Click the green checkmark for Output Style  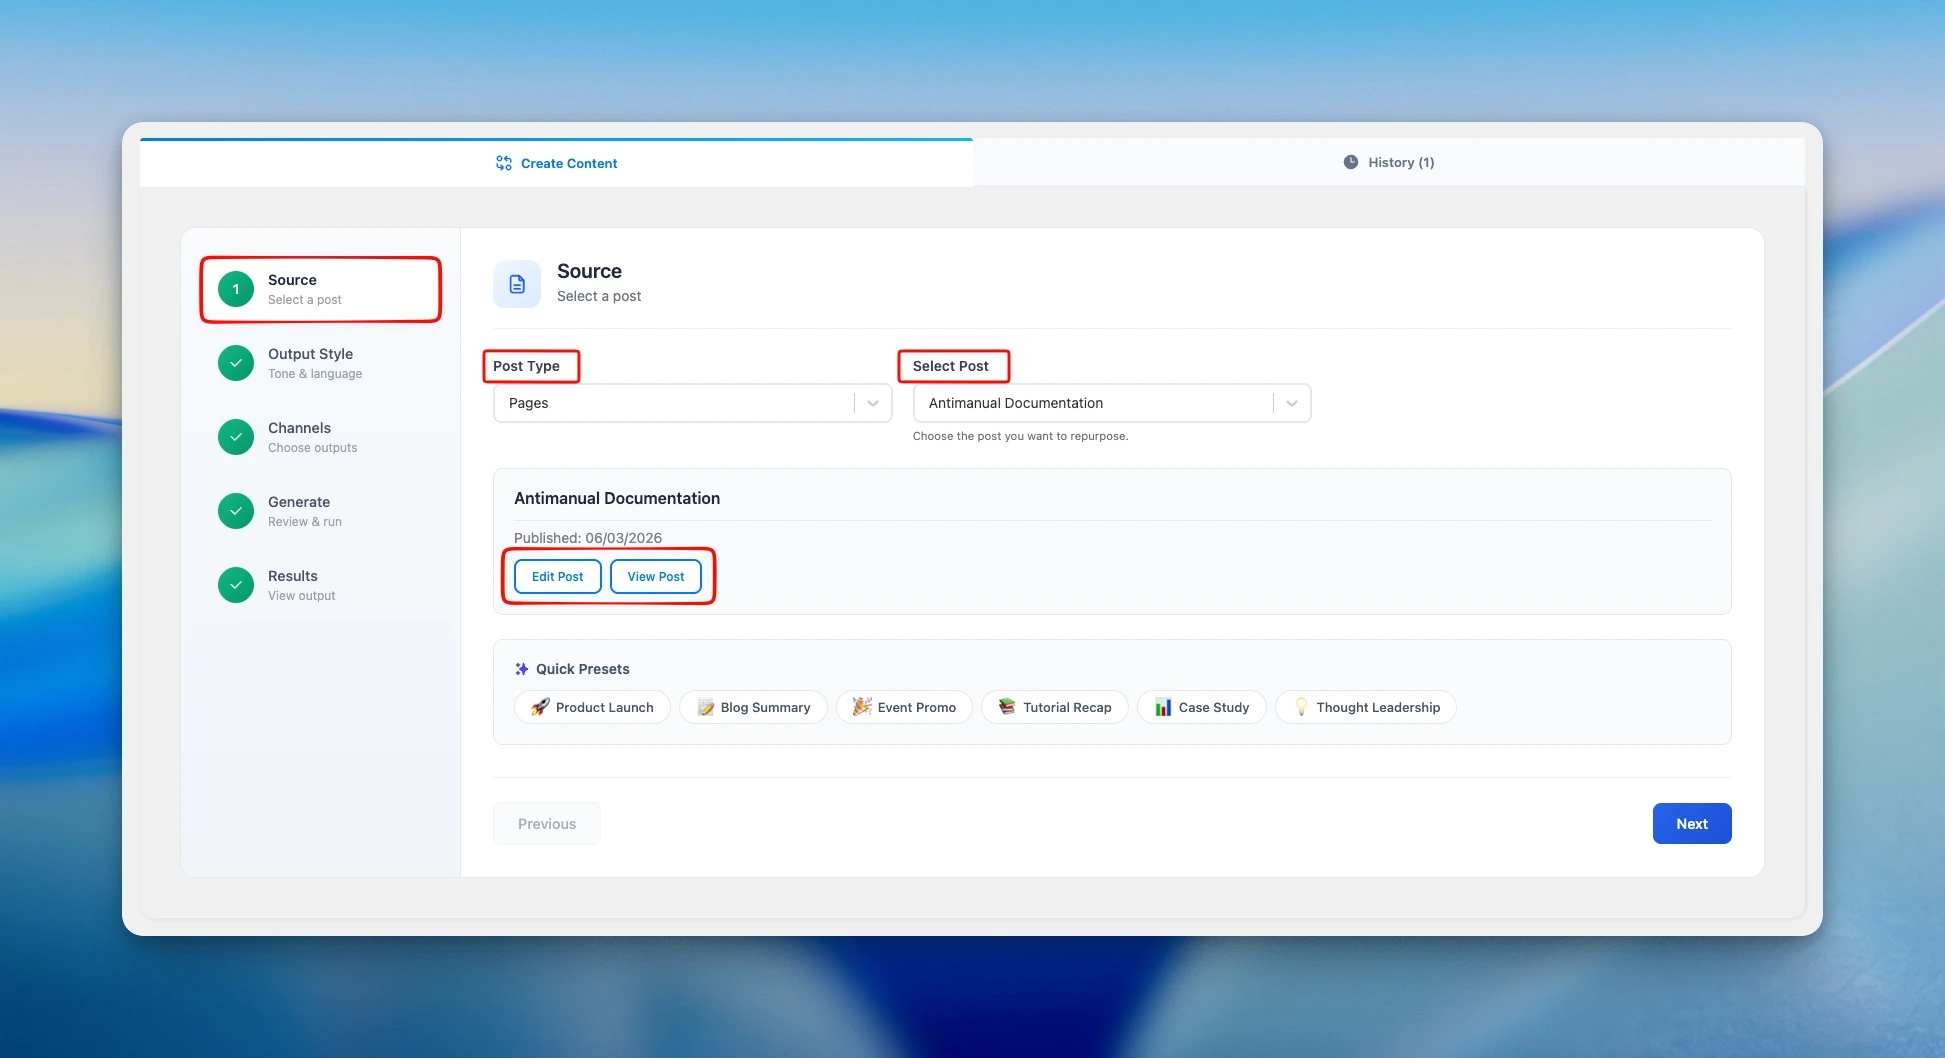pos(236,363)
